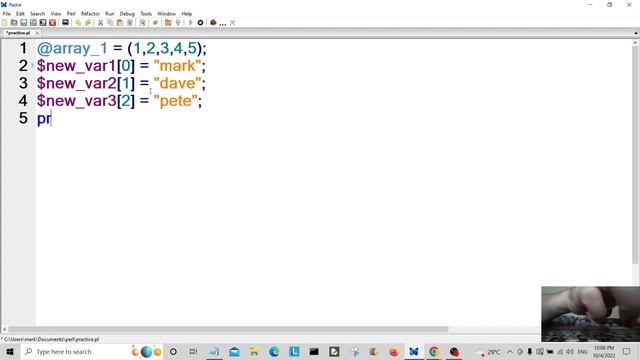Open File Explorer from the taskbar
Viewport: 640px width, 360px height.
(x=254, y=351)
